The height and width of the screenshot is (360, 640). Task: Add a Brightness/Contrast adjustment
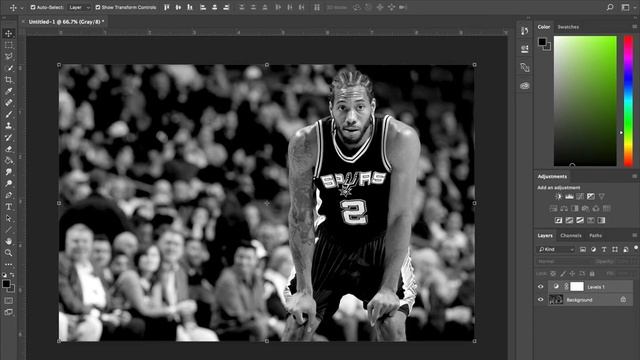click(558, 196)
